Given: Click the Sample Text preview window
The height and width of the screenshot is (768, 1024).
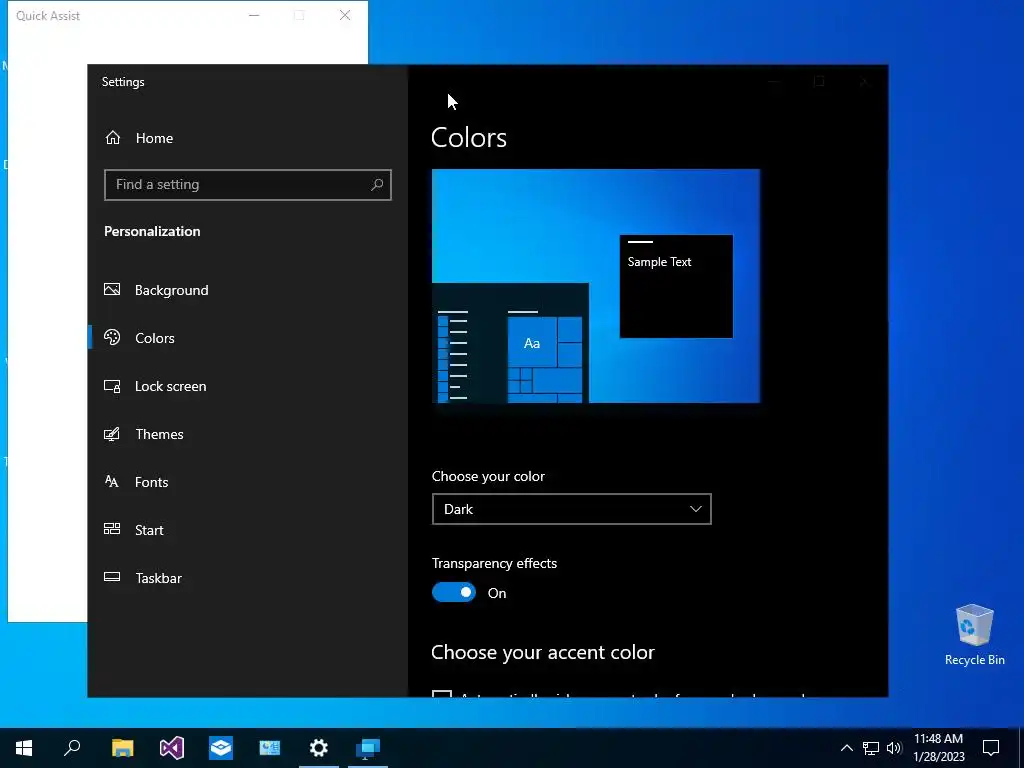Looking at the screenshot, I should [x=676, y=287].
